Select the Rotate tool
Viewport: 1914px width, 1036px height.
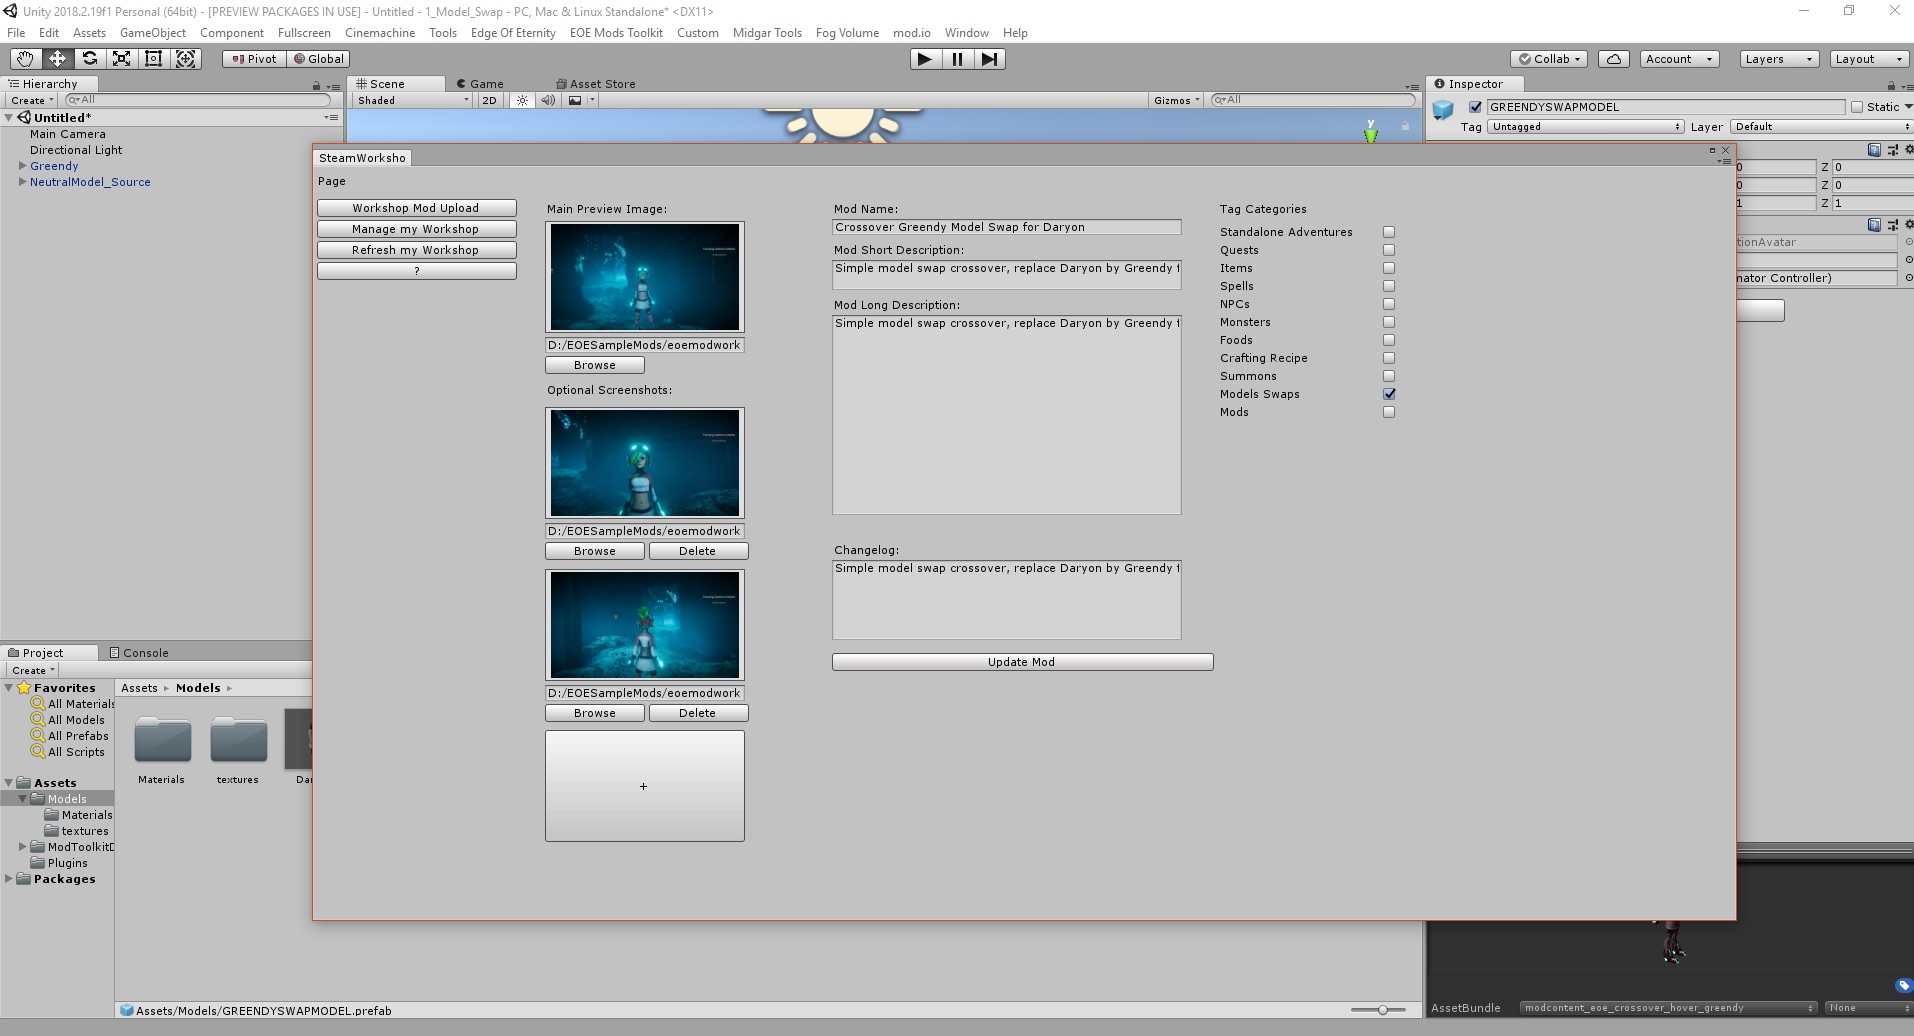(89, 59)
